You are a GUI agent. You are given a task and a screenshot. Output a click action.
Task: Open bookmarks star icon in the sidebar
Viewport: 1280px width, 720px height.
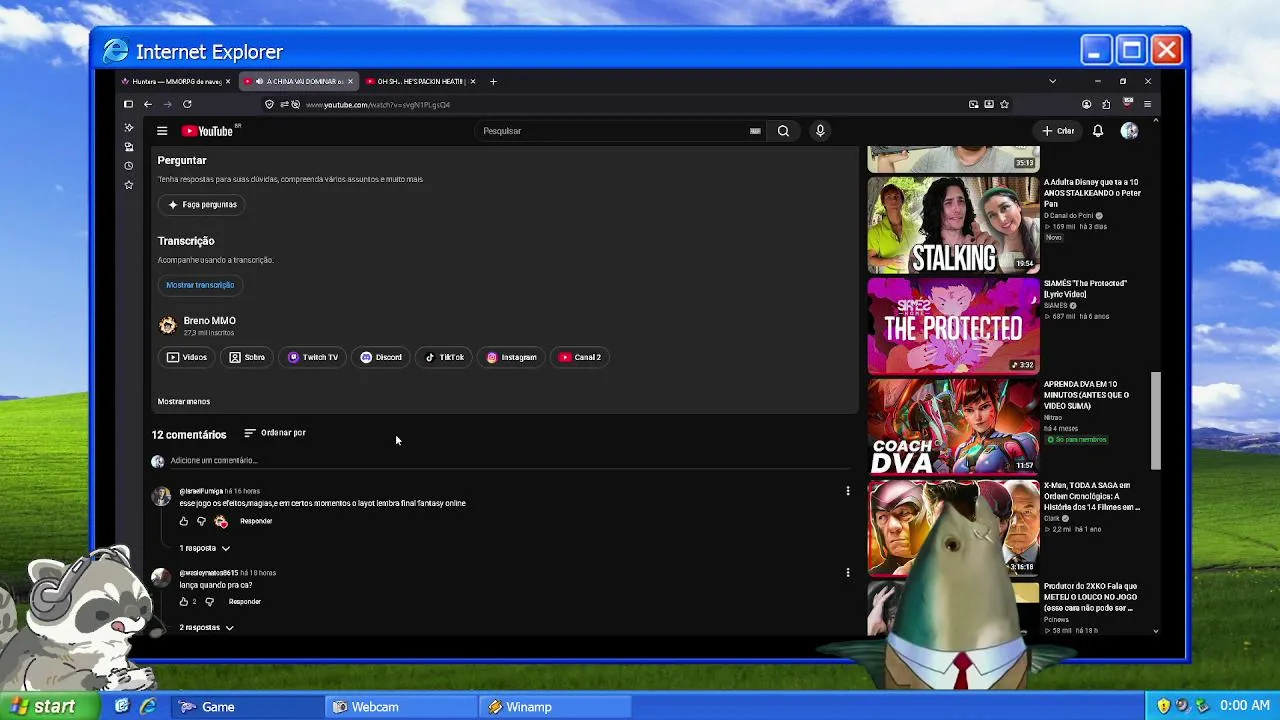pos(128,185)
